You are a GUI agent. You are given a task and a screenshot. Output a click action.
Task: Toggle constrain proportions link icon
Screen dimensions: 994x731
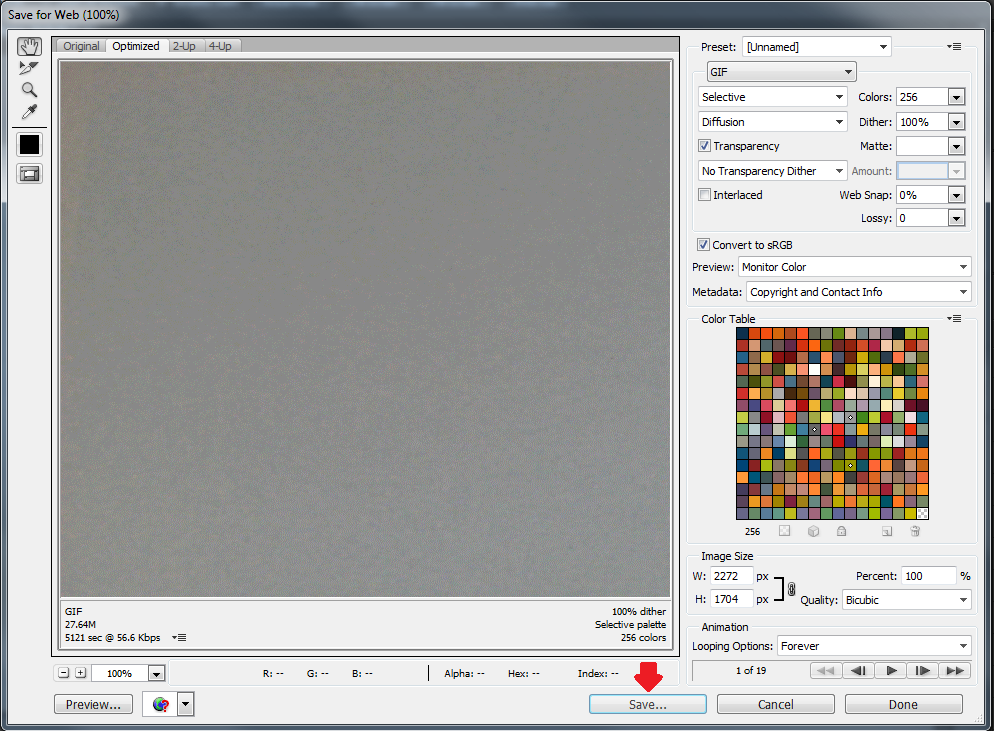click(791, 588)
